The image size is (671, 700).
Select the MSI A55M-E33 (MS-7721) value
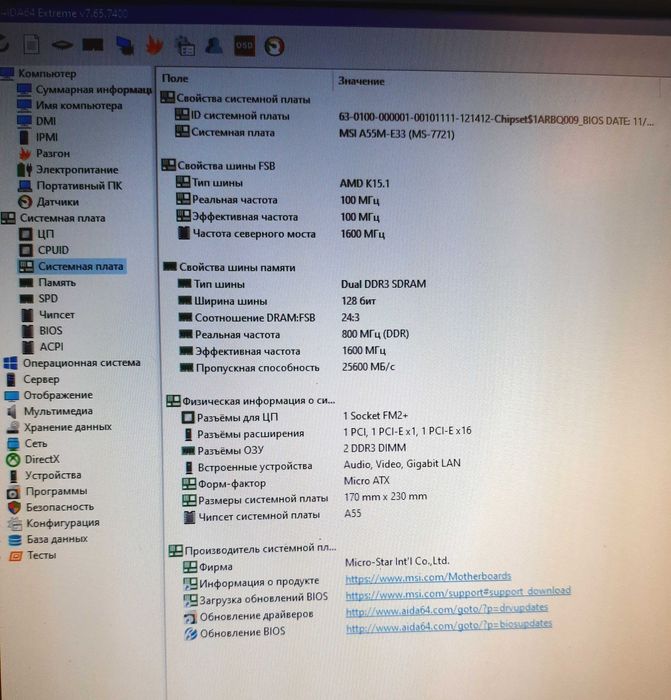tap(397, 134)
